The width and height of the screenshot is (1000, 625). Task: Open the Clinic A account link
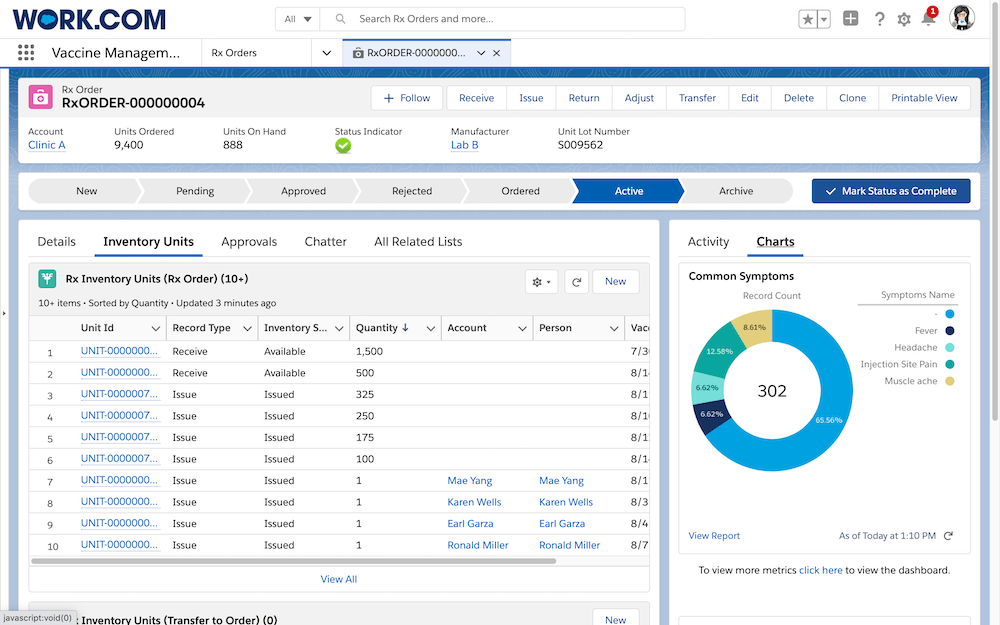[x=47, y=145]
